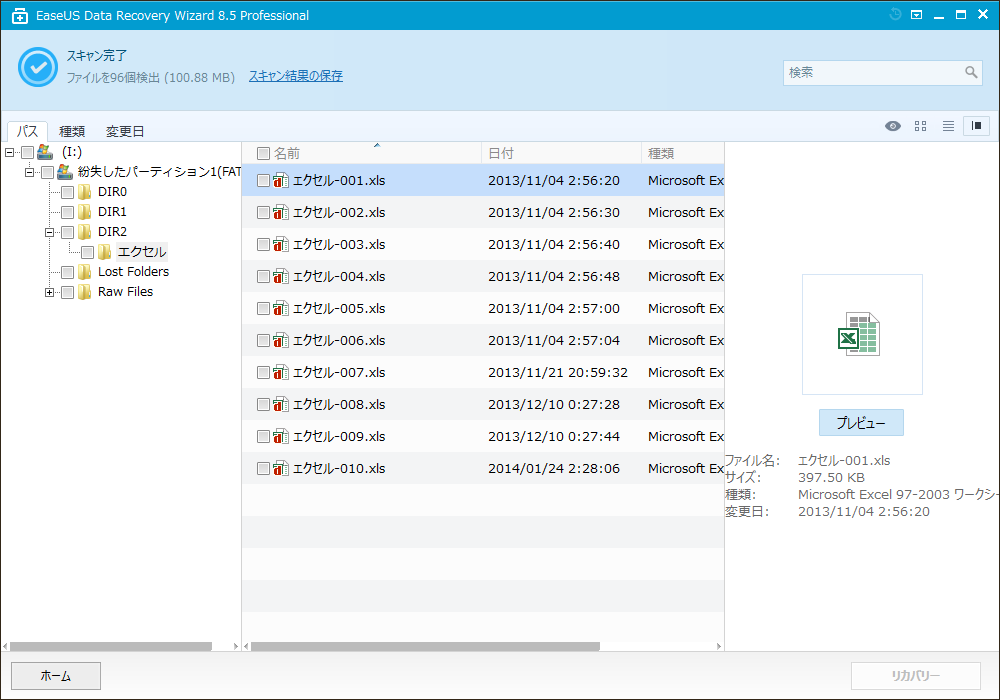
Task: Click the scan history icon in title bar
Action: pos(895,15)
